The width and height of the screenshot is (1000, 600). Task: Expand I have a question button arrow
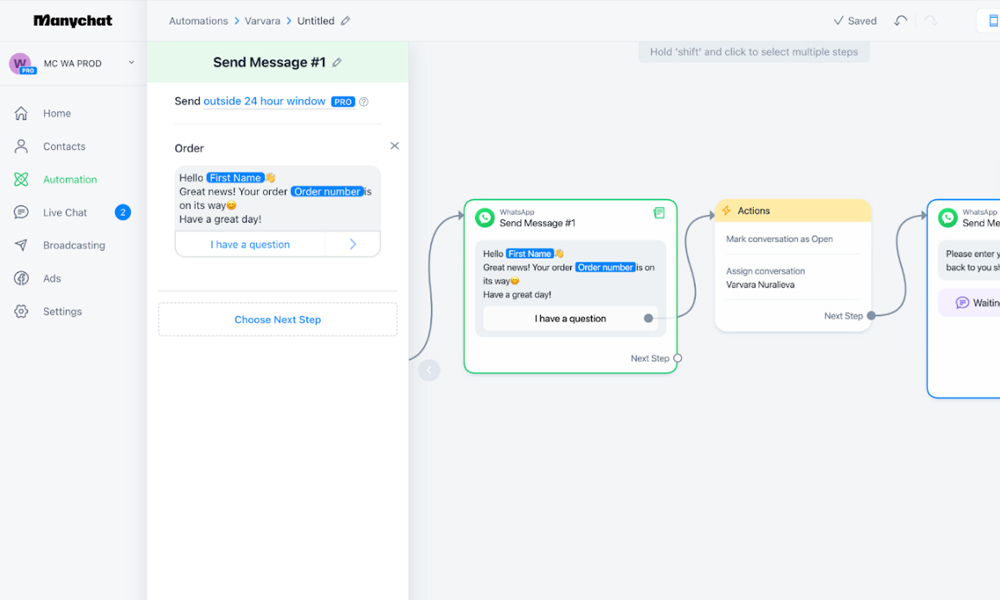pyautogui.click(x=353, y=244)
